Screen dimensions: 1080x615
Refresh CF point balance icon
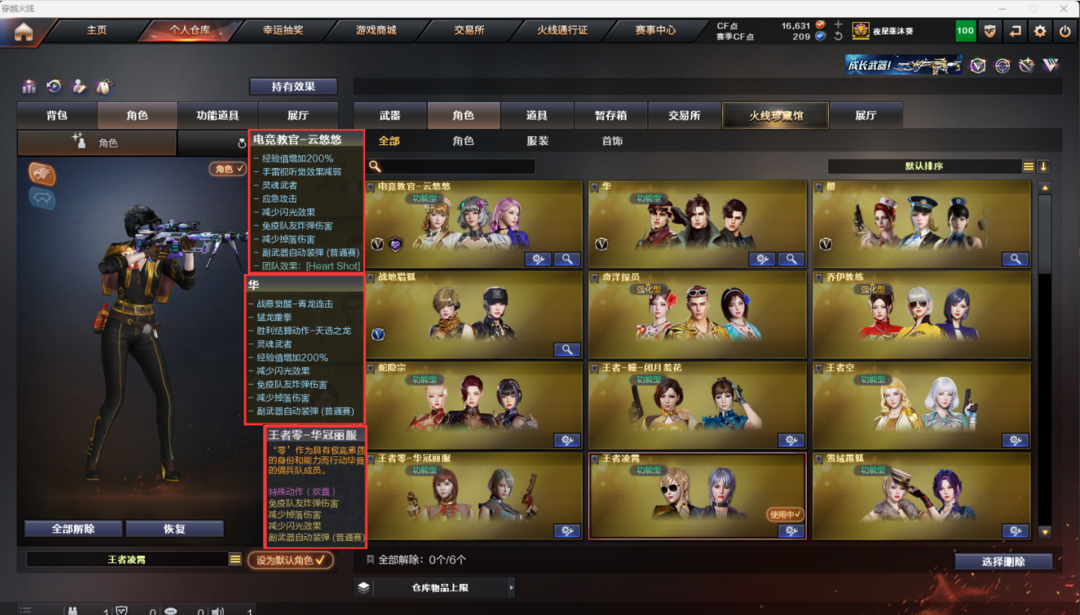click(x=838, y=37)
